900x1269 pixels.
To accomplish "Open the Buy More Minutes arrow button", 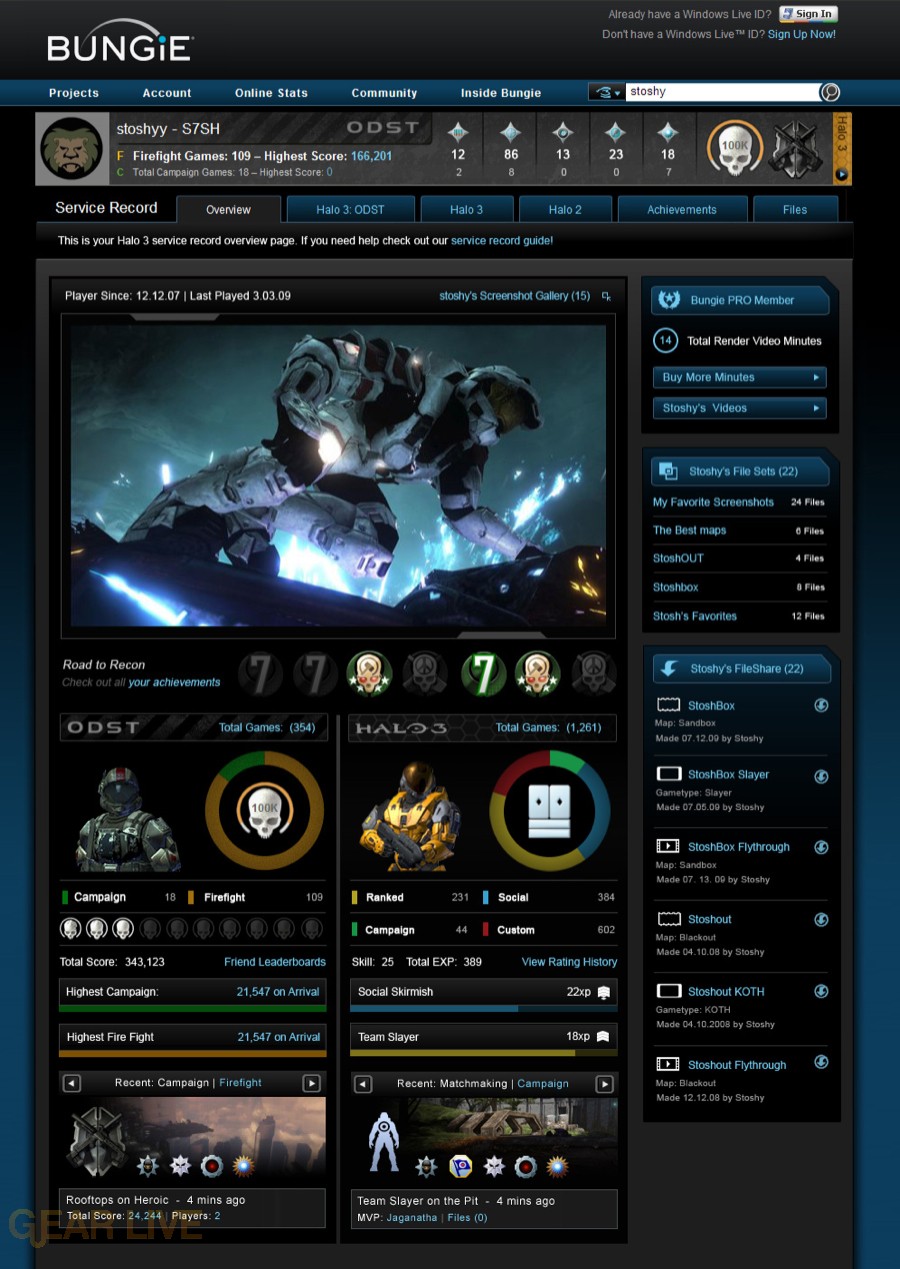I will coord(817,377).
